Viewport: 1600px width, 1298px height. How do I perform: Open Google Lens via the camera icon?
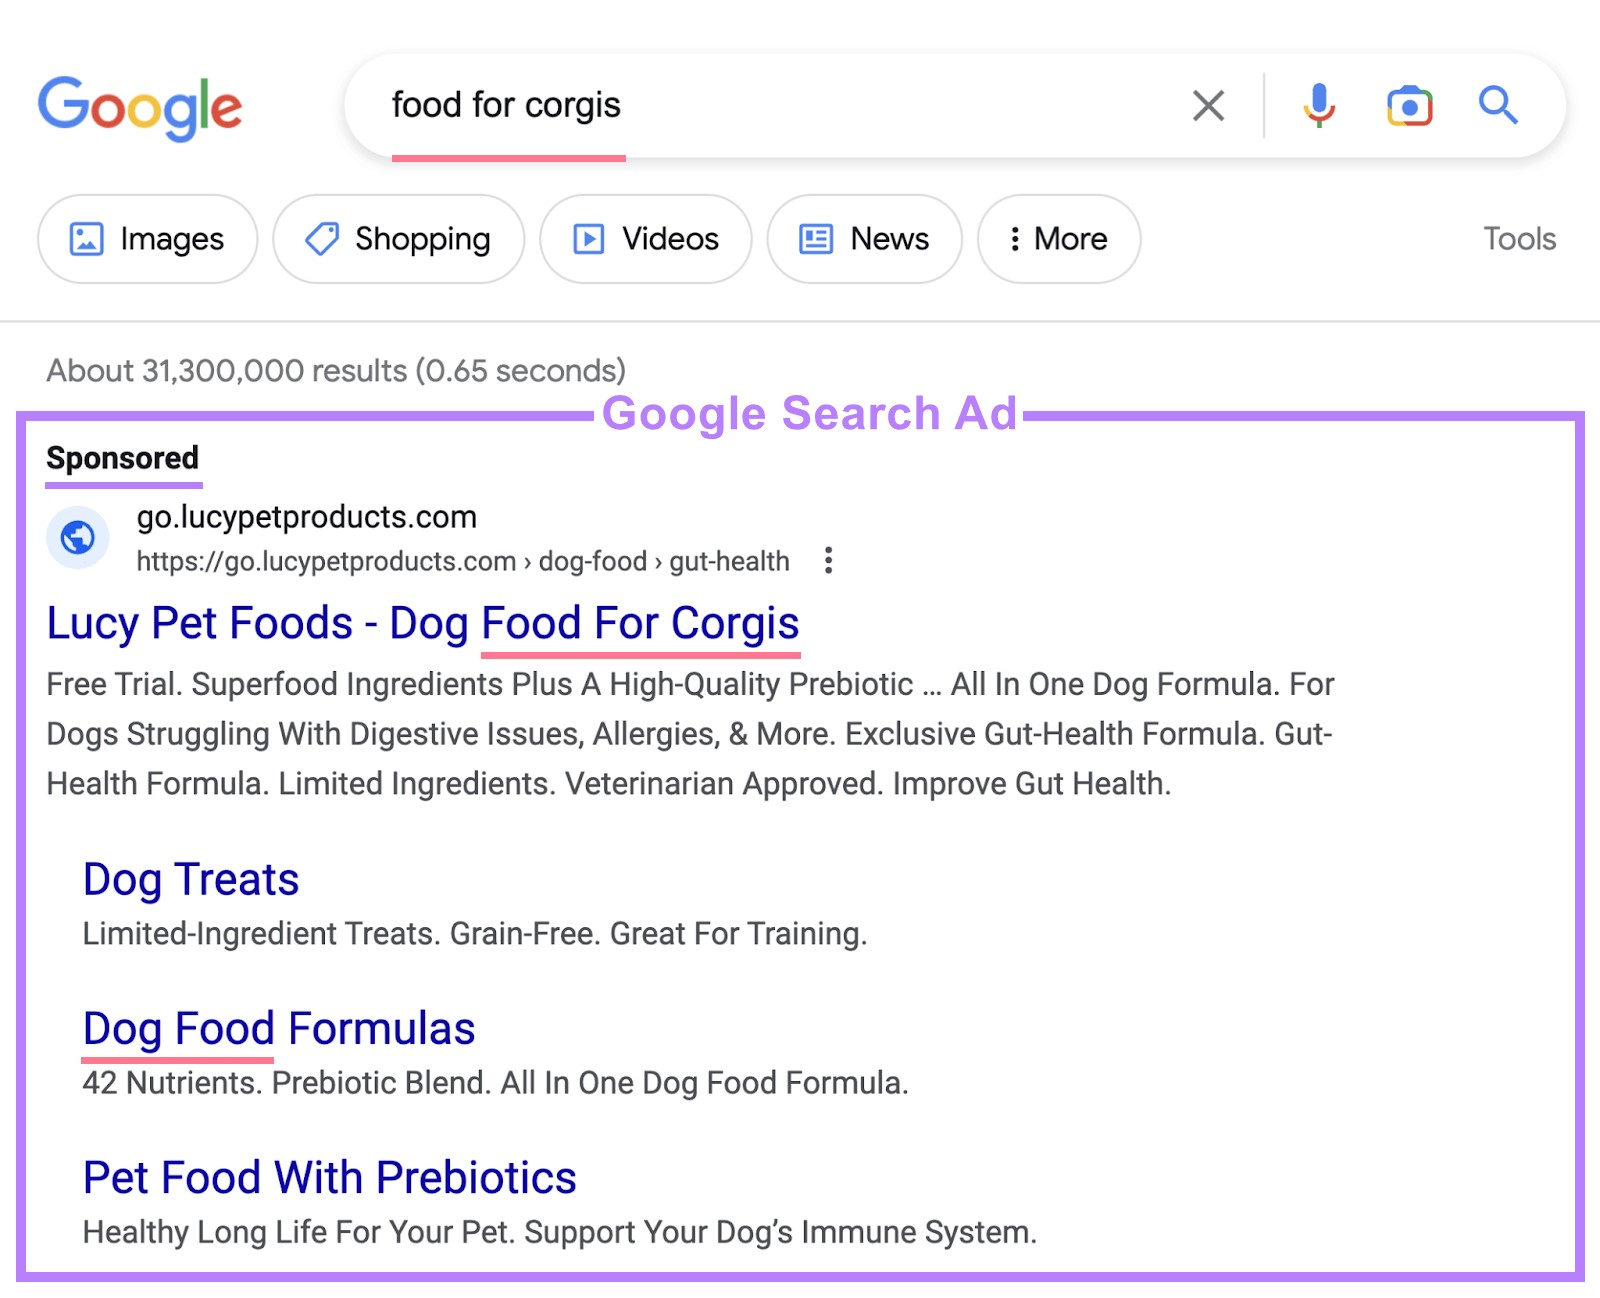pyautogui.click(x=1408, y=105)
